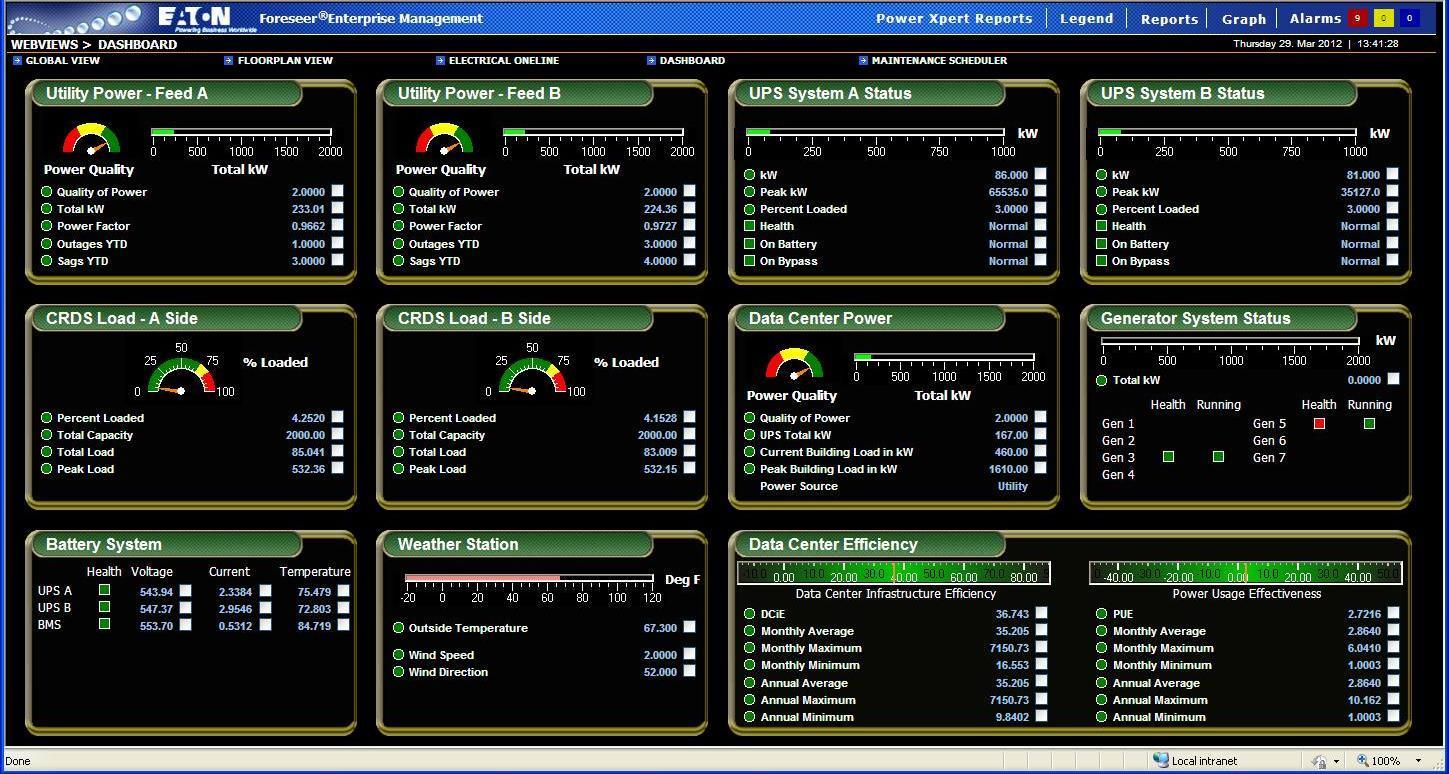The height and width of the screenshot is (774, 1449).
Task: Click the yellow warning alarms counter
Action: pos(1383,18)
